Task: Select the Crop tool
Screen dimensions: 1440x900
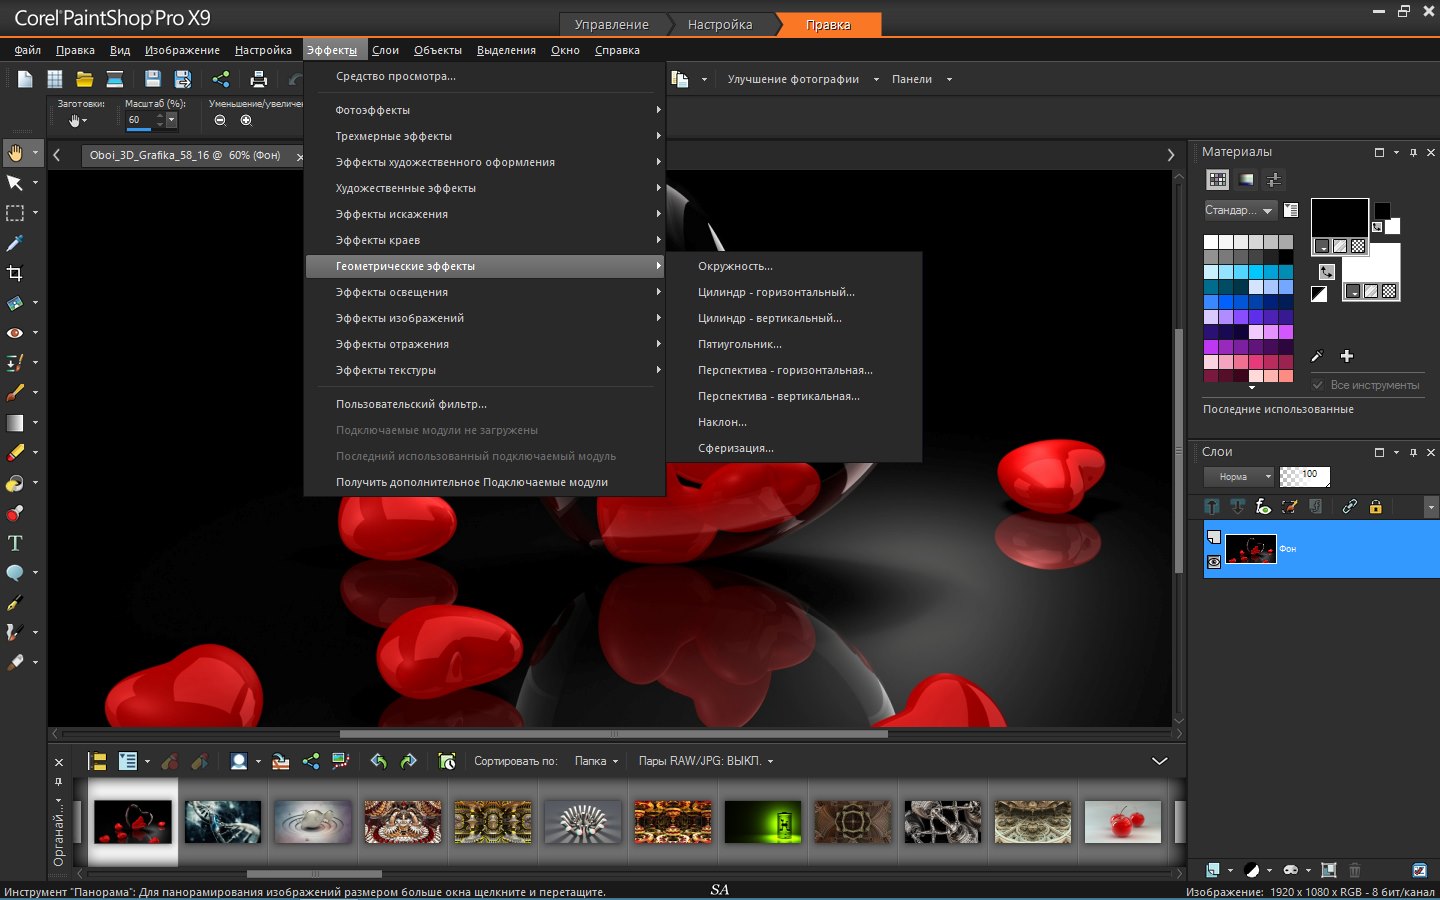Action: click(x=15, y=273)
